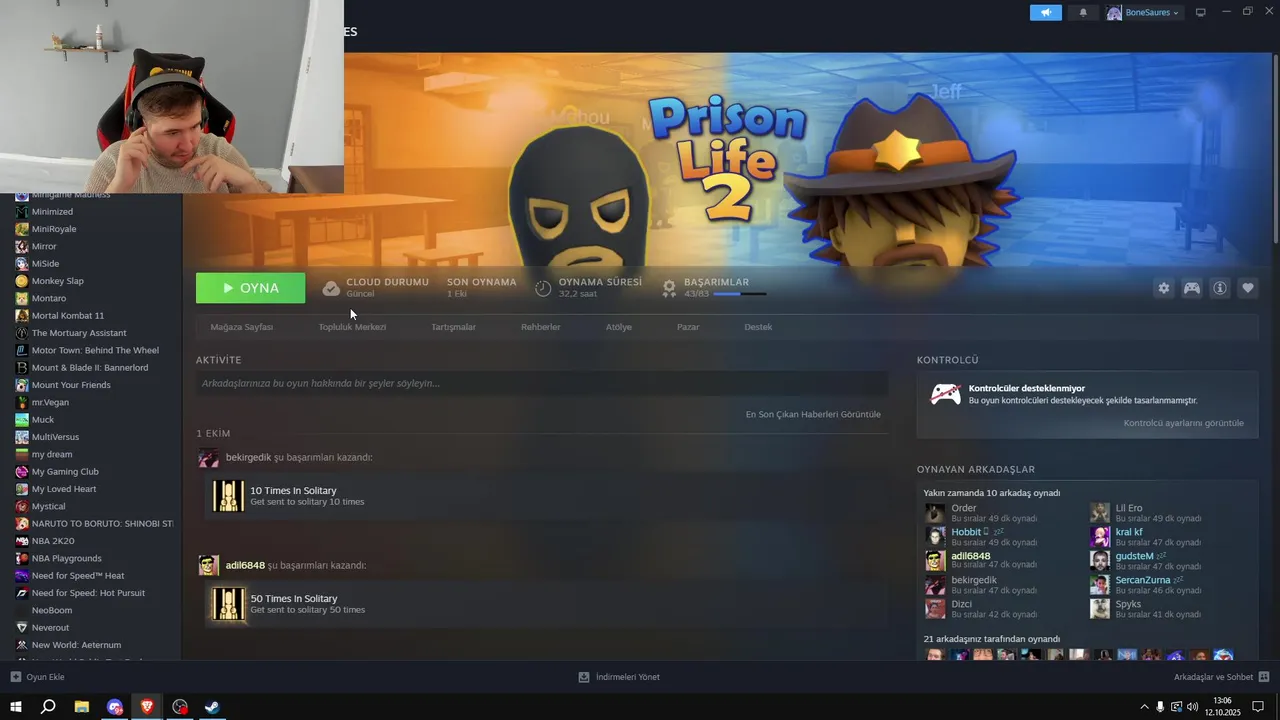Screen dimensions: 1280x720
Task: Open the Destek tab
Action: click(x=758, y=327)
